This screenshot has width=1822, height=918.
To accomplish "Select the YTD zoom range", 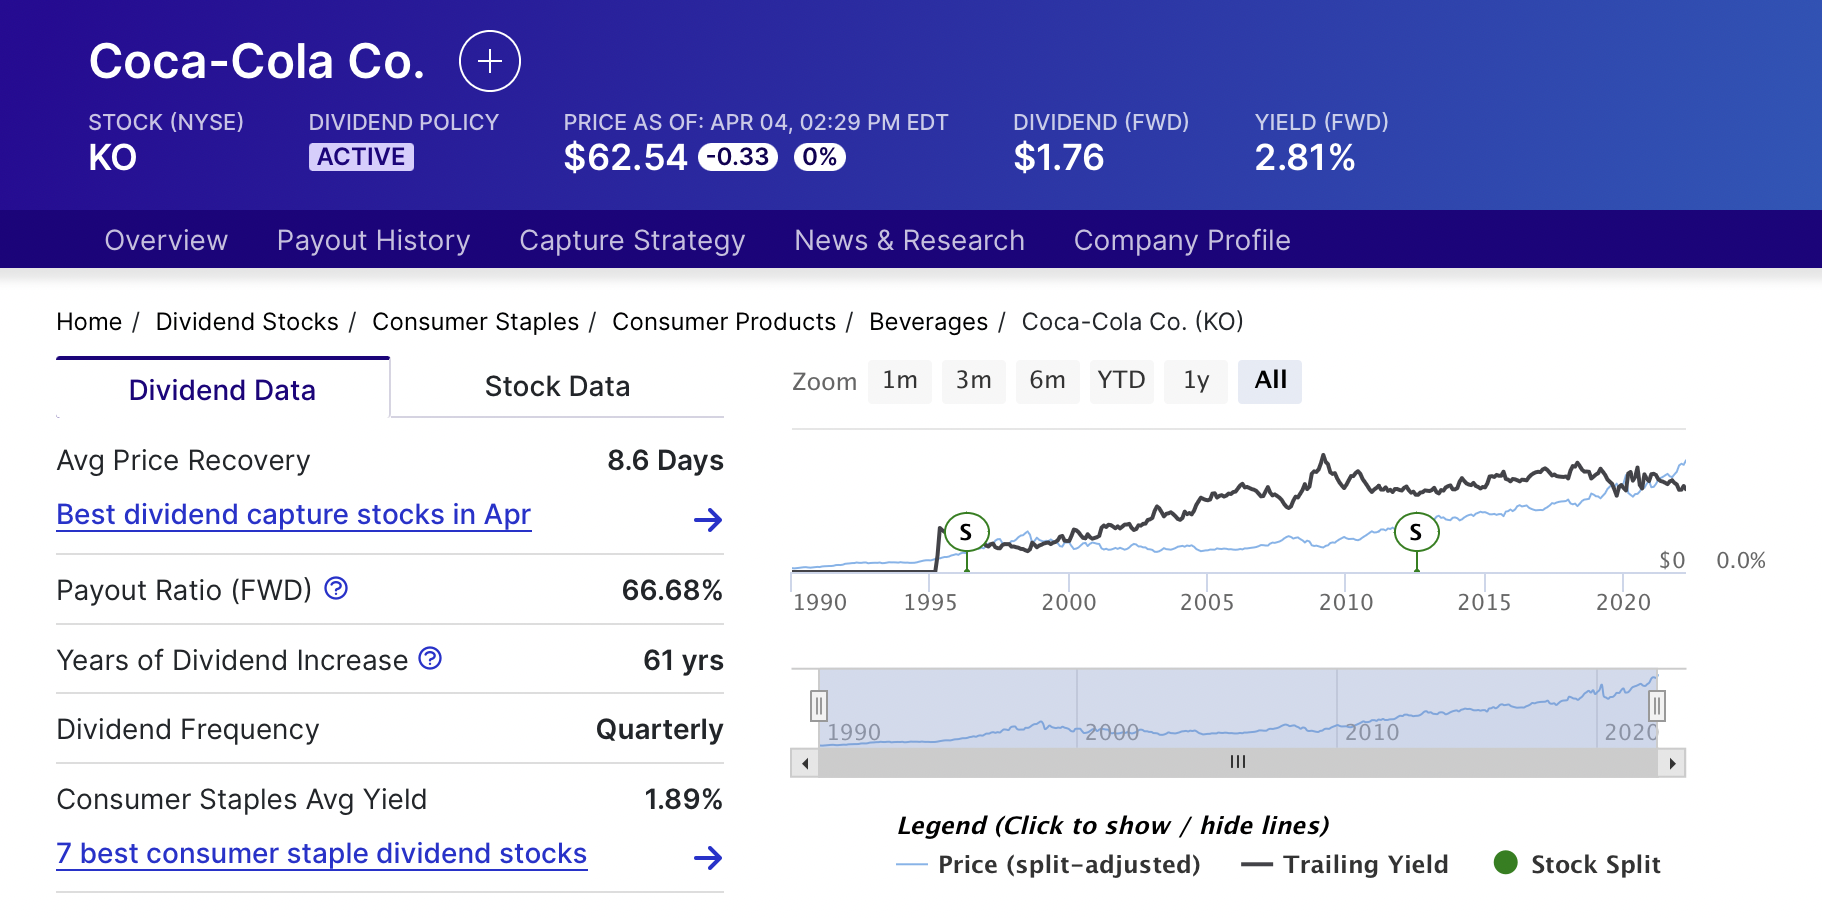I will click(1121, 381).
